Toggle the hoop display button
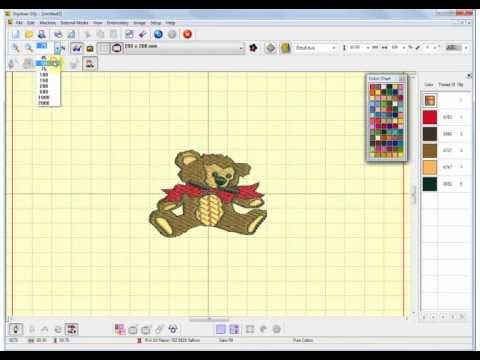 click(x=116, y=48)
